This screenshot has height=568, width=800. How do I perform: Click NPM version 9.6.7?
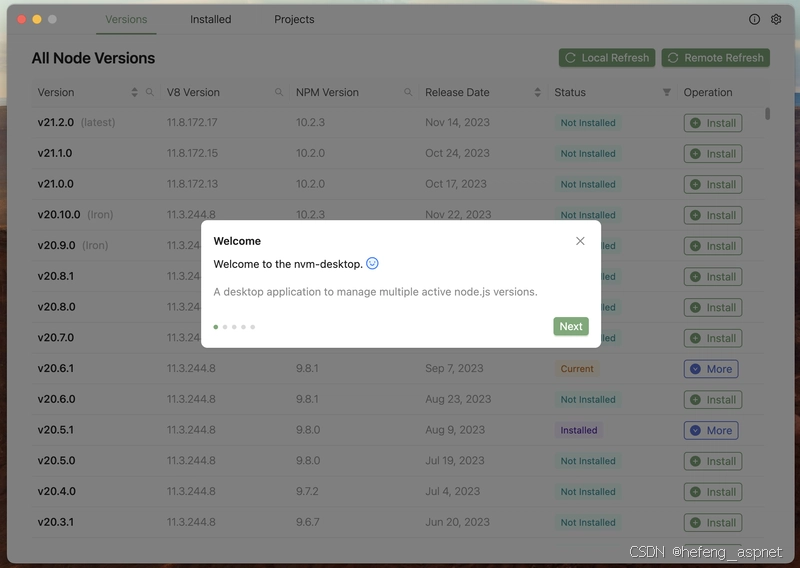308,522
